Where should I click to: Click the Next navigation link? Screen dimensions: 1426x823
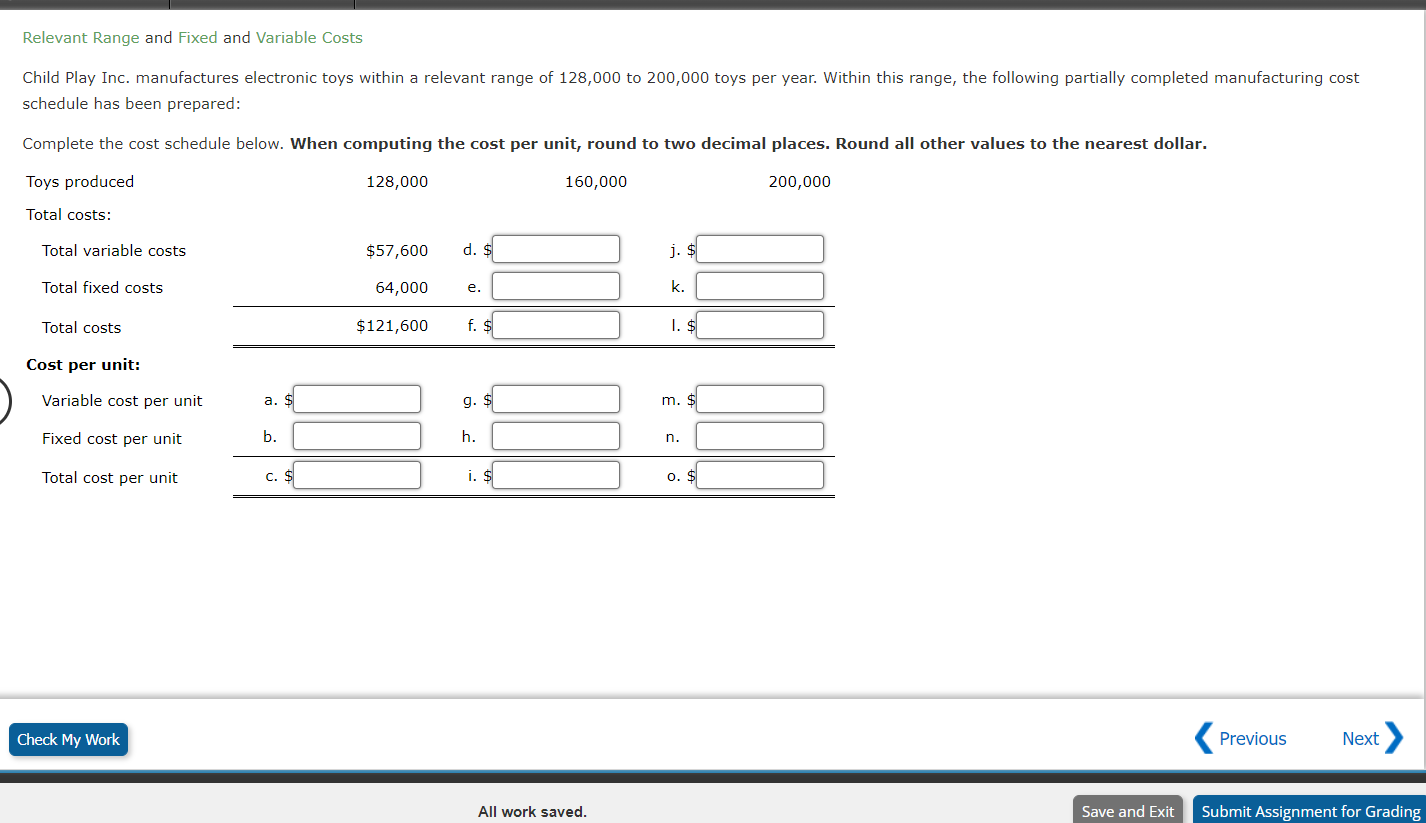pos(1359,738)
